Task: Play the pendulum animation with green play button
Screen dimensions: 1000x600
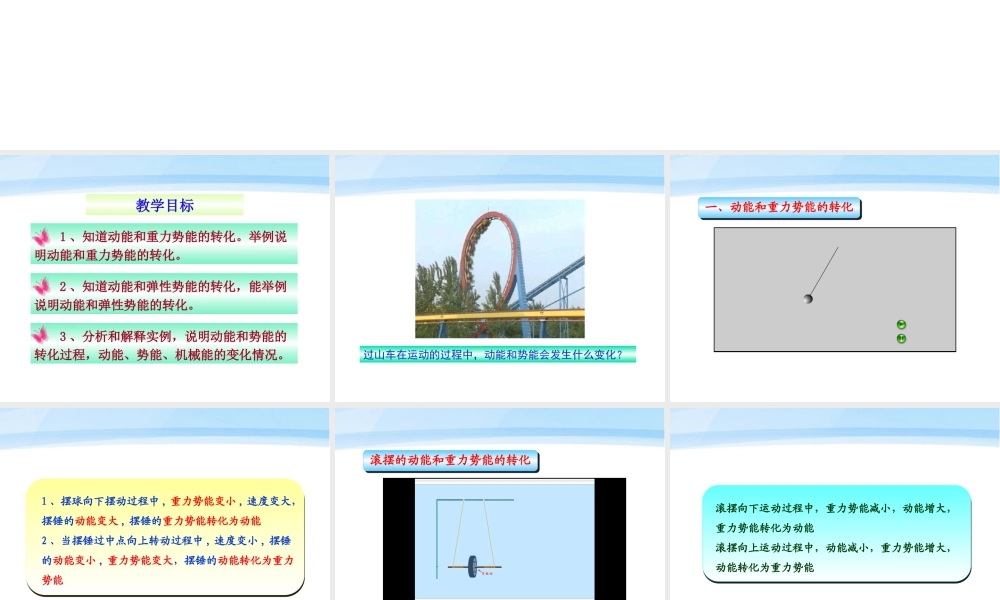Action: tap(901, 325)
